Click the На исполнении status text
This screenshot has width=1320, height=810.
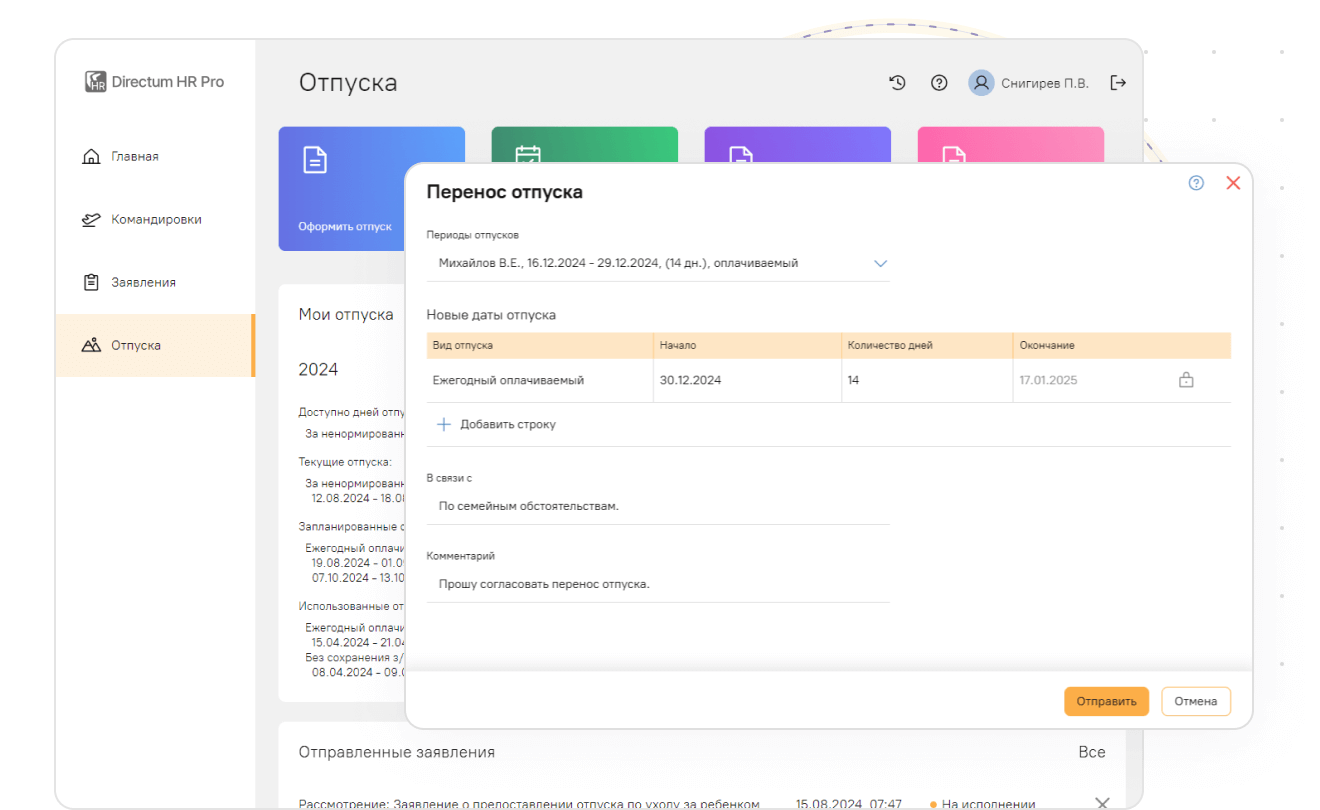989,803
